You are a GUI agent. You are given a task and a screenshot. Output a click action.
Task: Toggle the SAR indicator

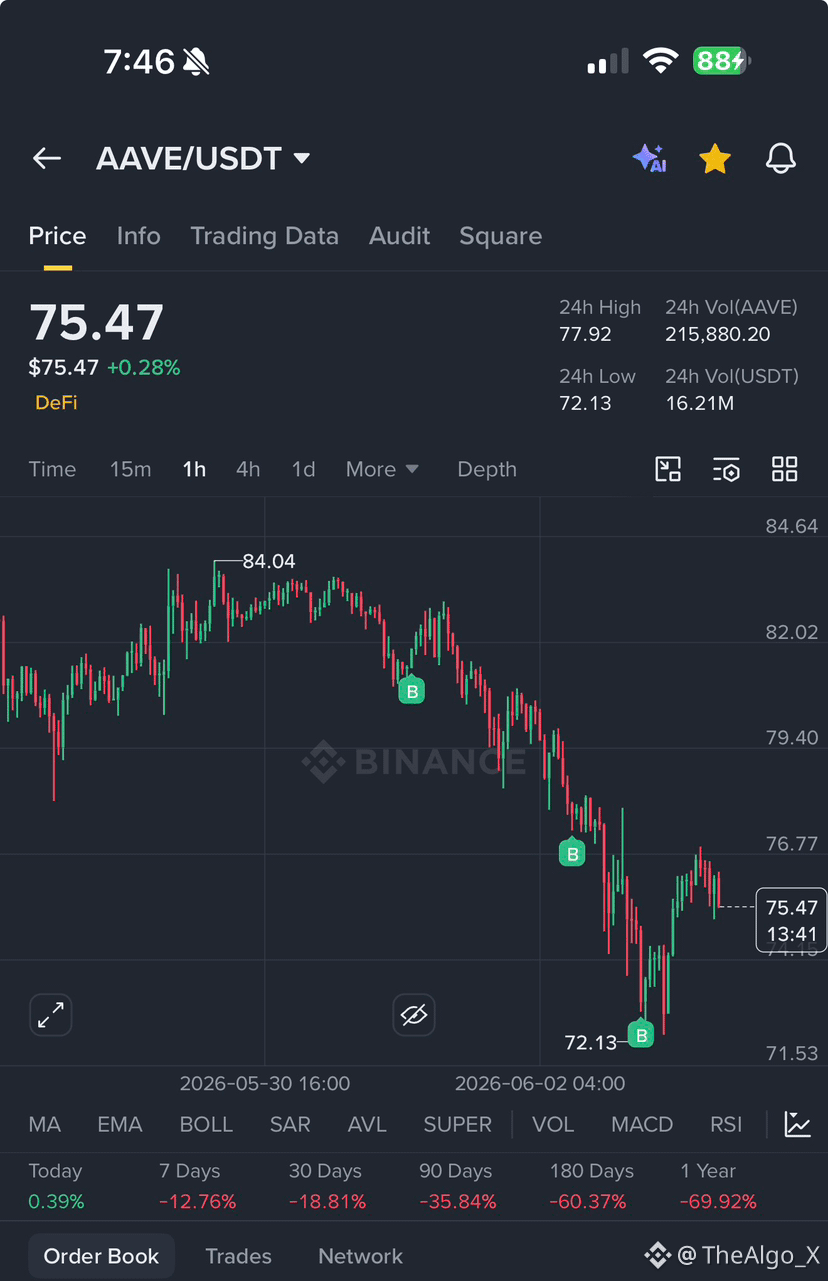click(290, 1124)
